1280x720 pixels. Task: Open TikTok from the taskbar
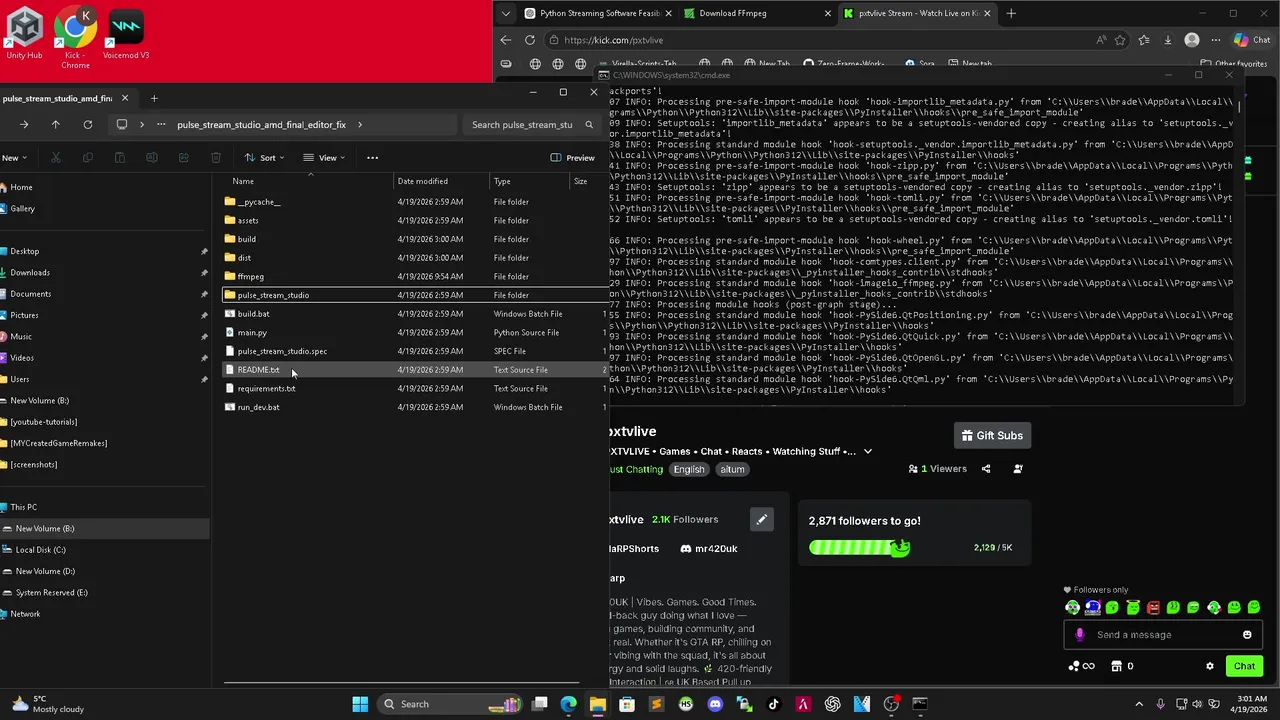[773, 704]
